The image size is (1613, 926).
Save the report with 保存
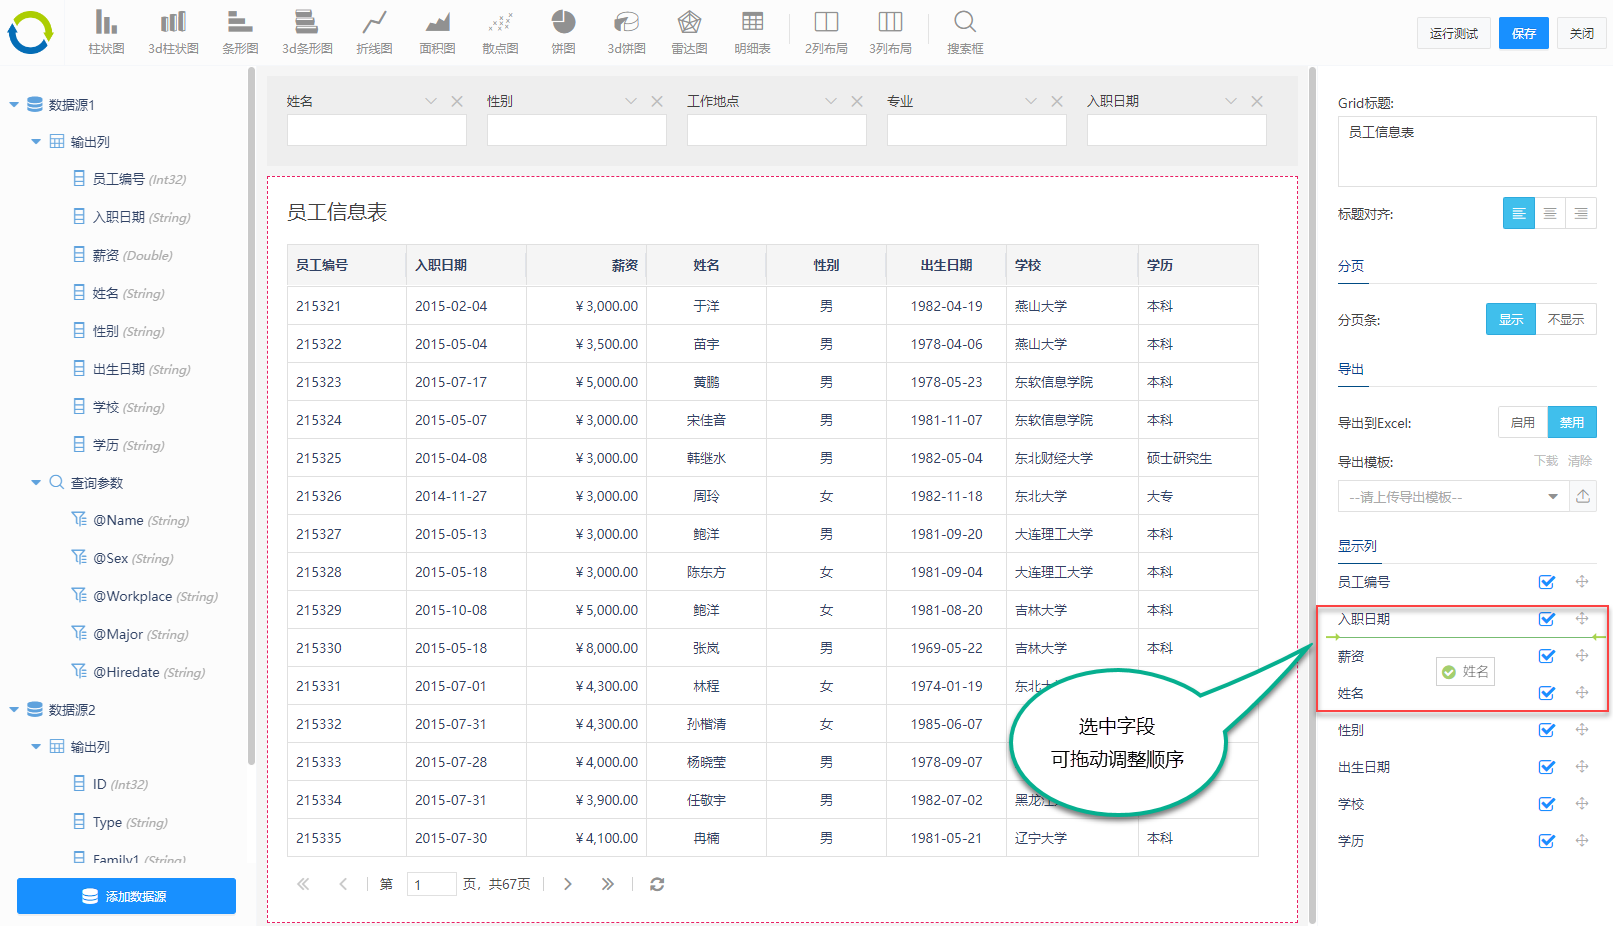[1524, 33]
